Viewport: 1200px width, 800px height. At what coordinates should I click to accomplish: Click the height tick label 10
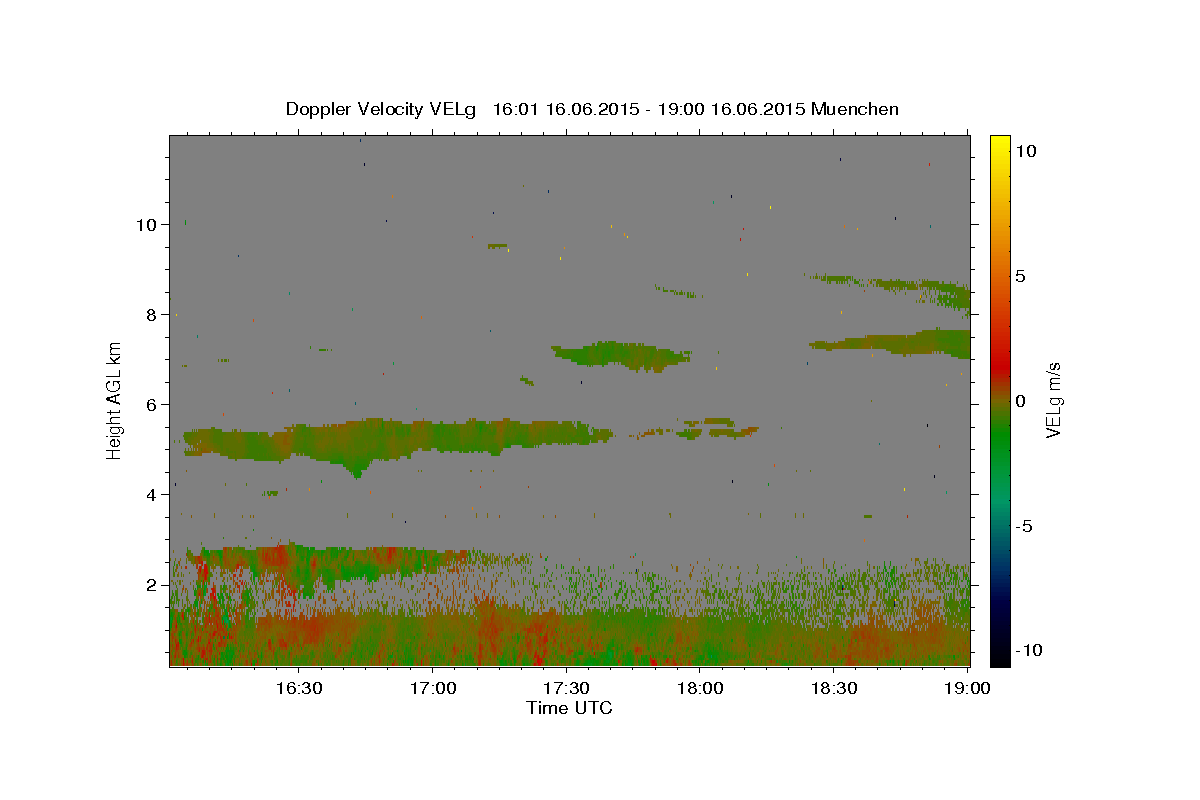[x=147, y=225]
